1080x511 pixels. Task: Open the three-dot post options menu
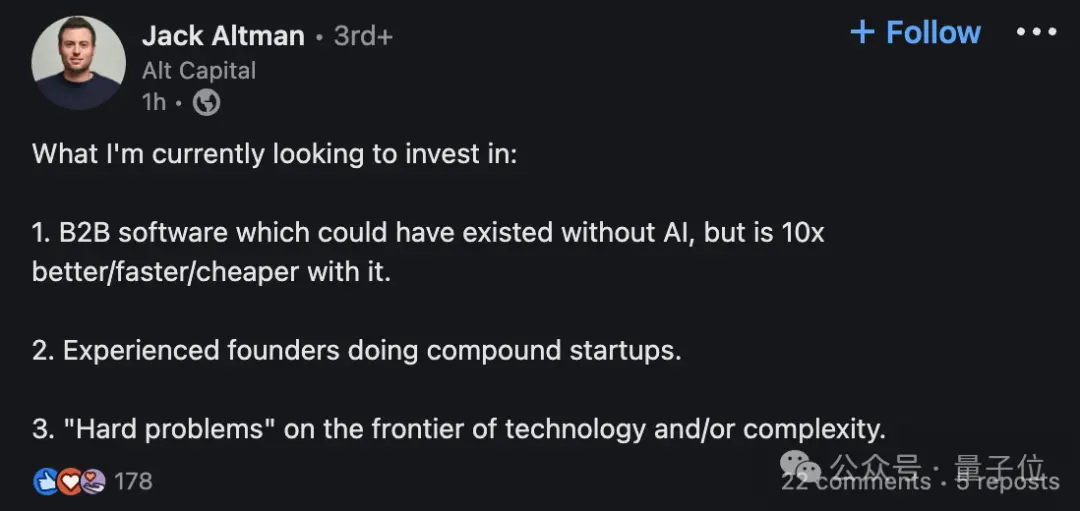[1037, 32]
